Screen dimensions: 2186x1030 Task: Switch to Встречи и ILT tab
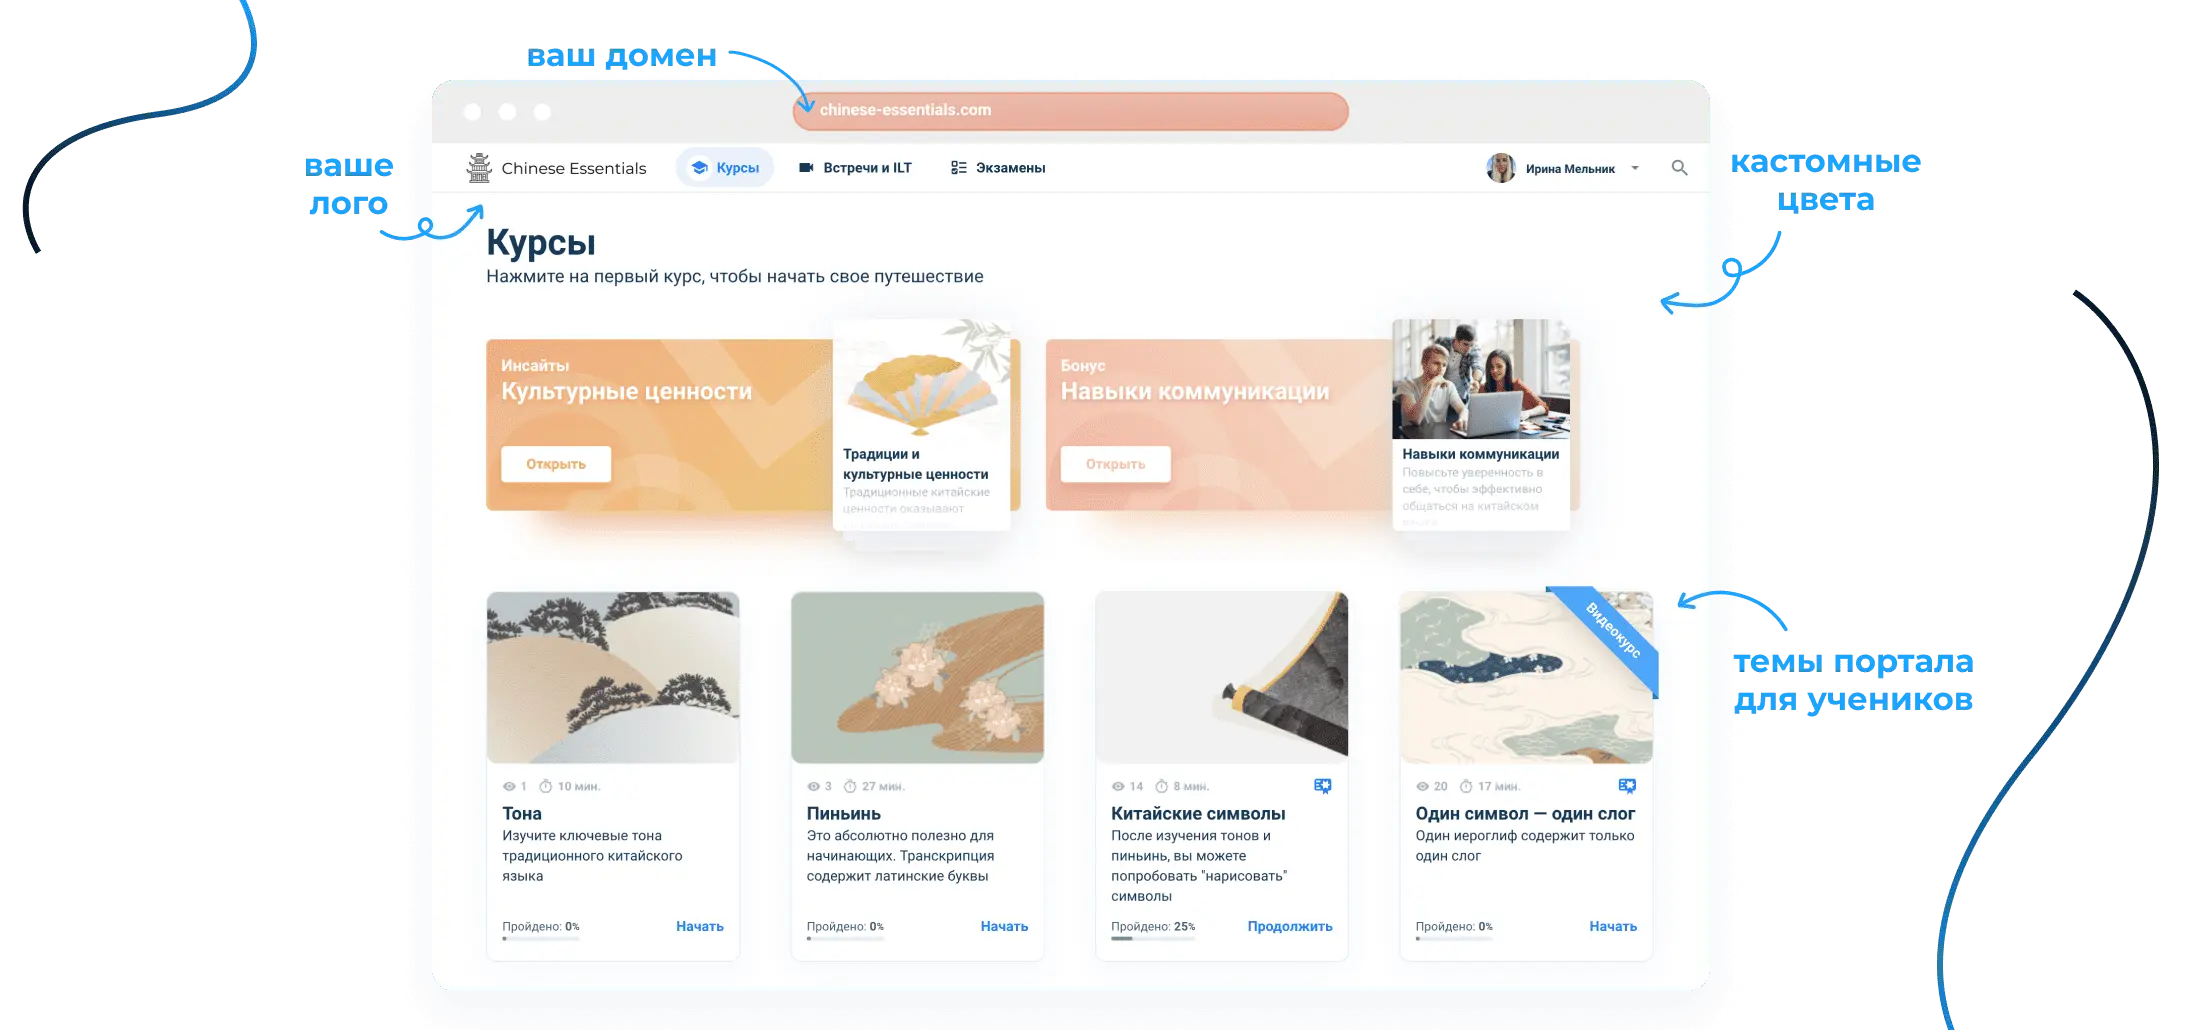(x=855, y=168)
